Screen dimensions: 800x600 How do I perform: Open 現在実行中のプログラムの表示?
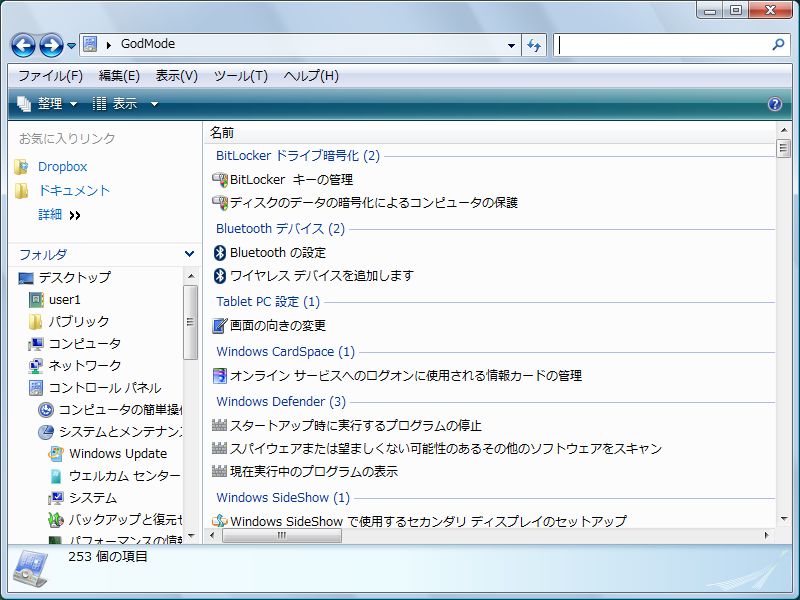[314, 471]
